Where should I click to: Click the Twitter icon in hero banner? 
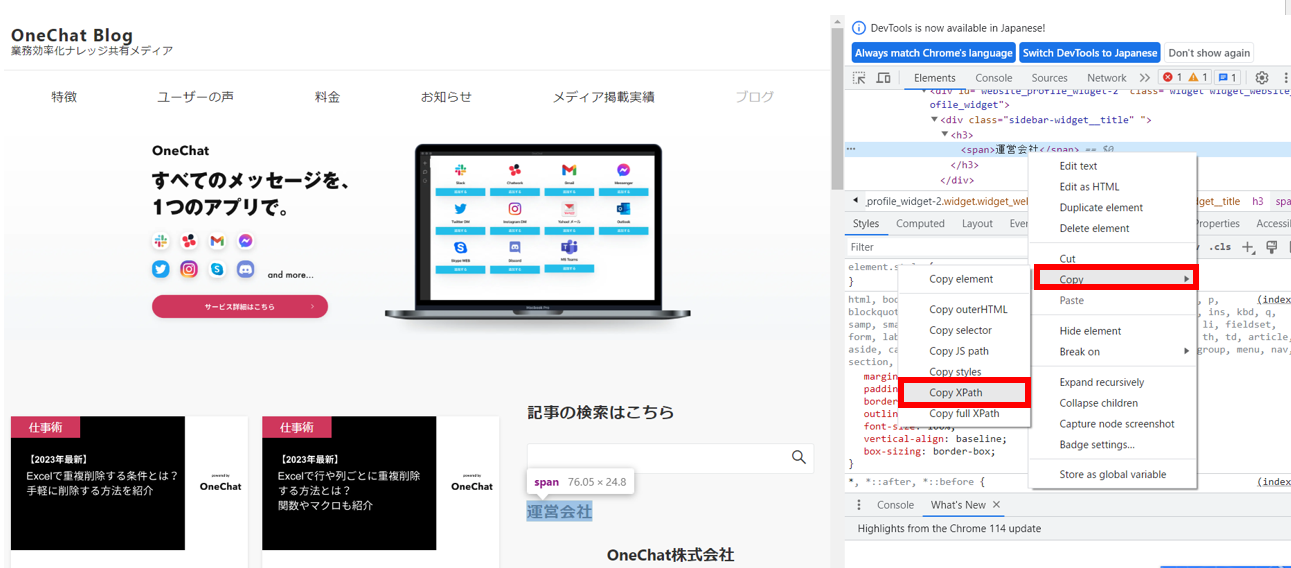click(x=161, y=269)
